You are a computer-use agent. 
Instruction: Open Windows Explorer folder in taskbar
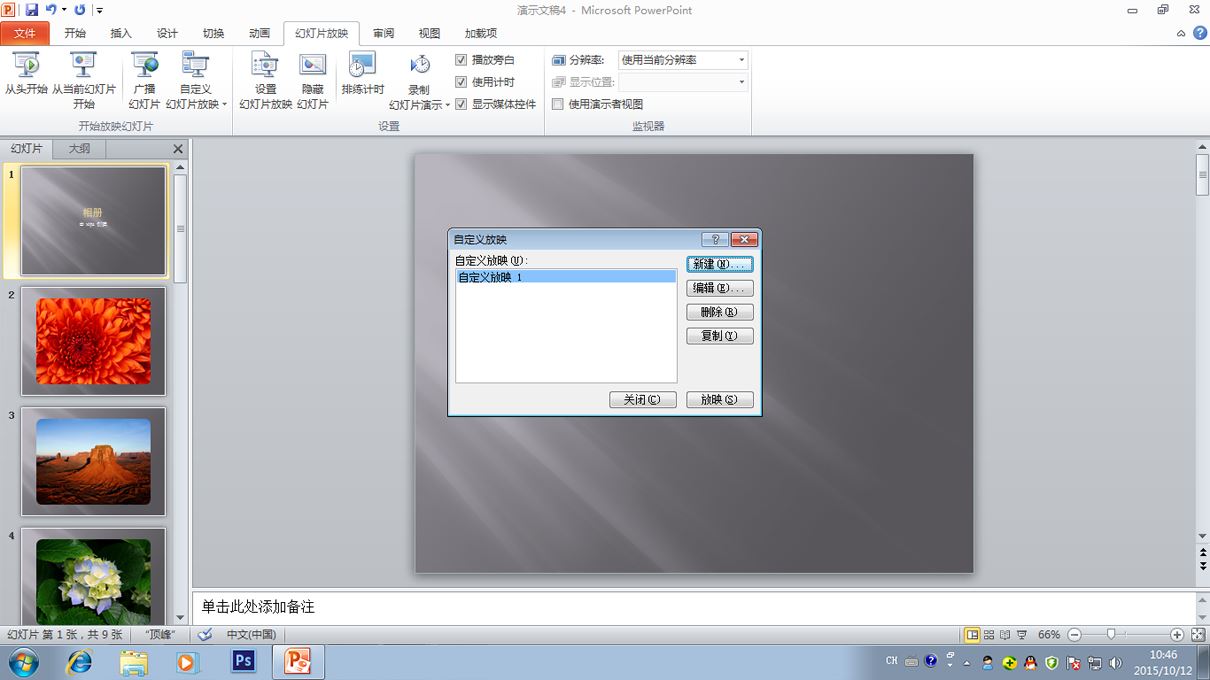point(133,661)
